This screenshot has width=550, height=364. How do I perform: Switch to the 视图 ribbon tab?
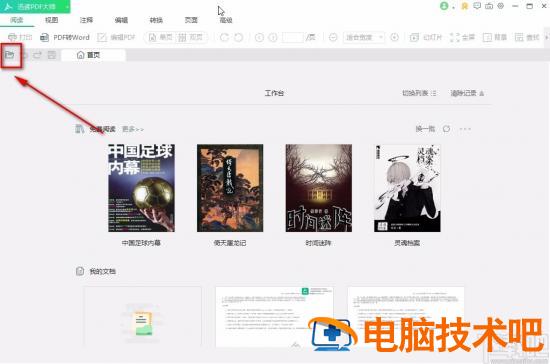[52, 20]
